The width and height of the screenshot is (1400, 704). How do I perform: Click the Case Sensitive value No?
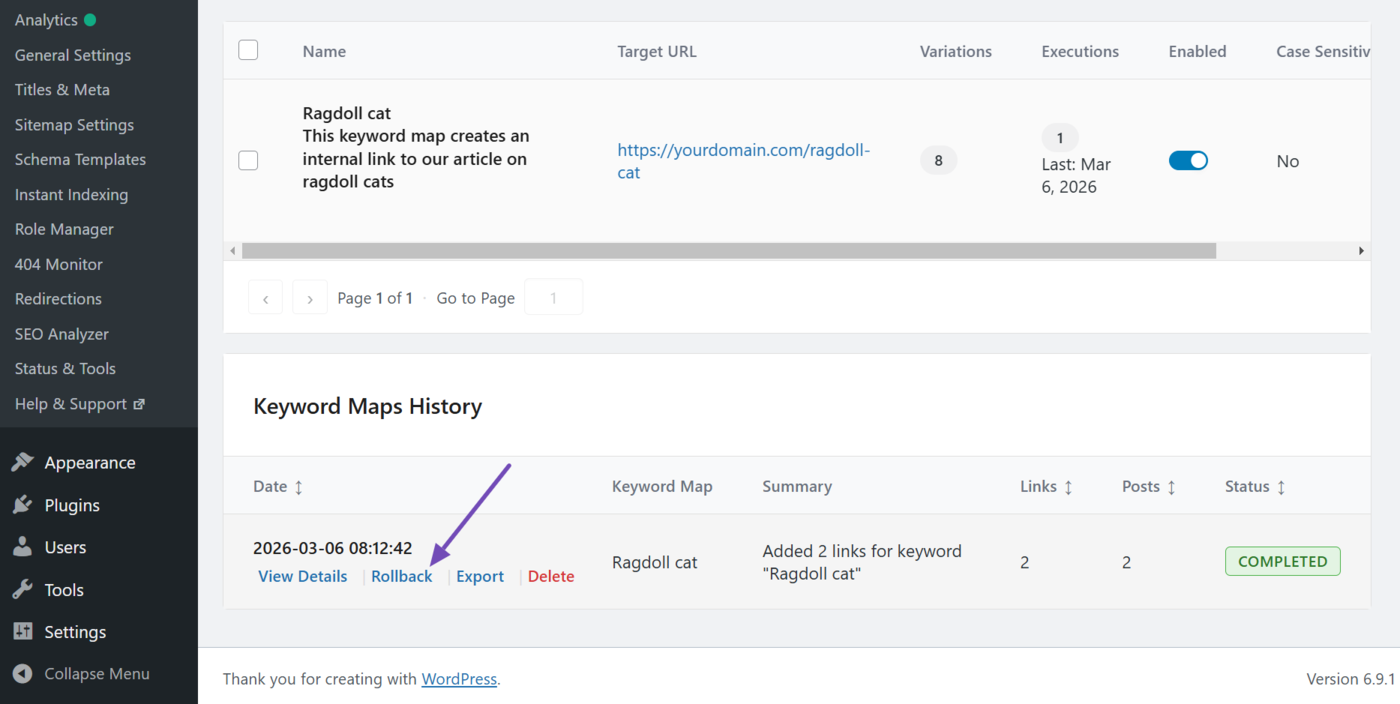1288,161
